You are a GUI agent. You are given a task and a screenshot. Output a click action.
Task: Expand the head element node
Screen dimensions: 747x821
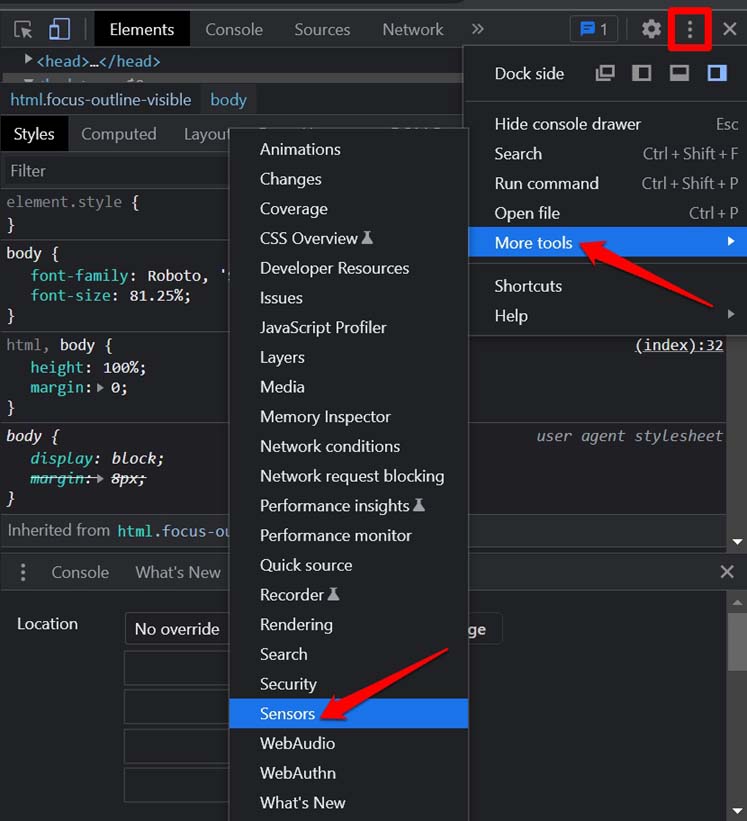pos(28,59)
